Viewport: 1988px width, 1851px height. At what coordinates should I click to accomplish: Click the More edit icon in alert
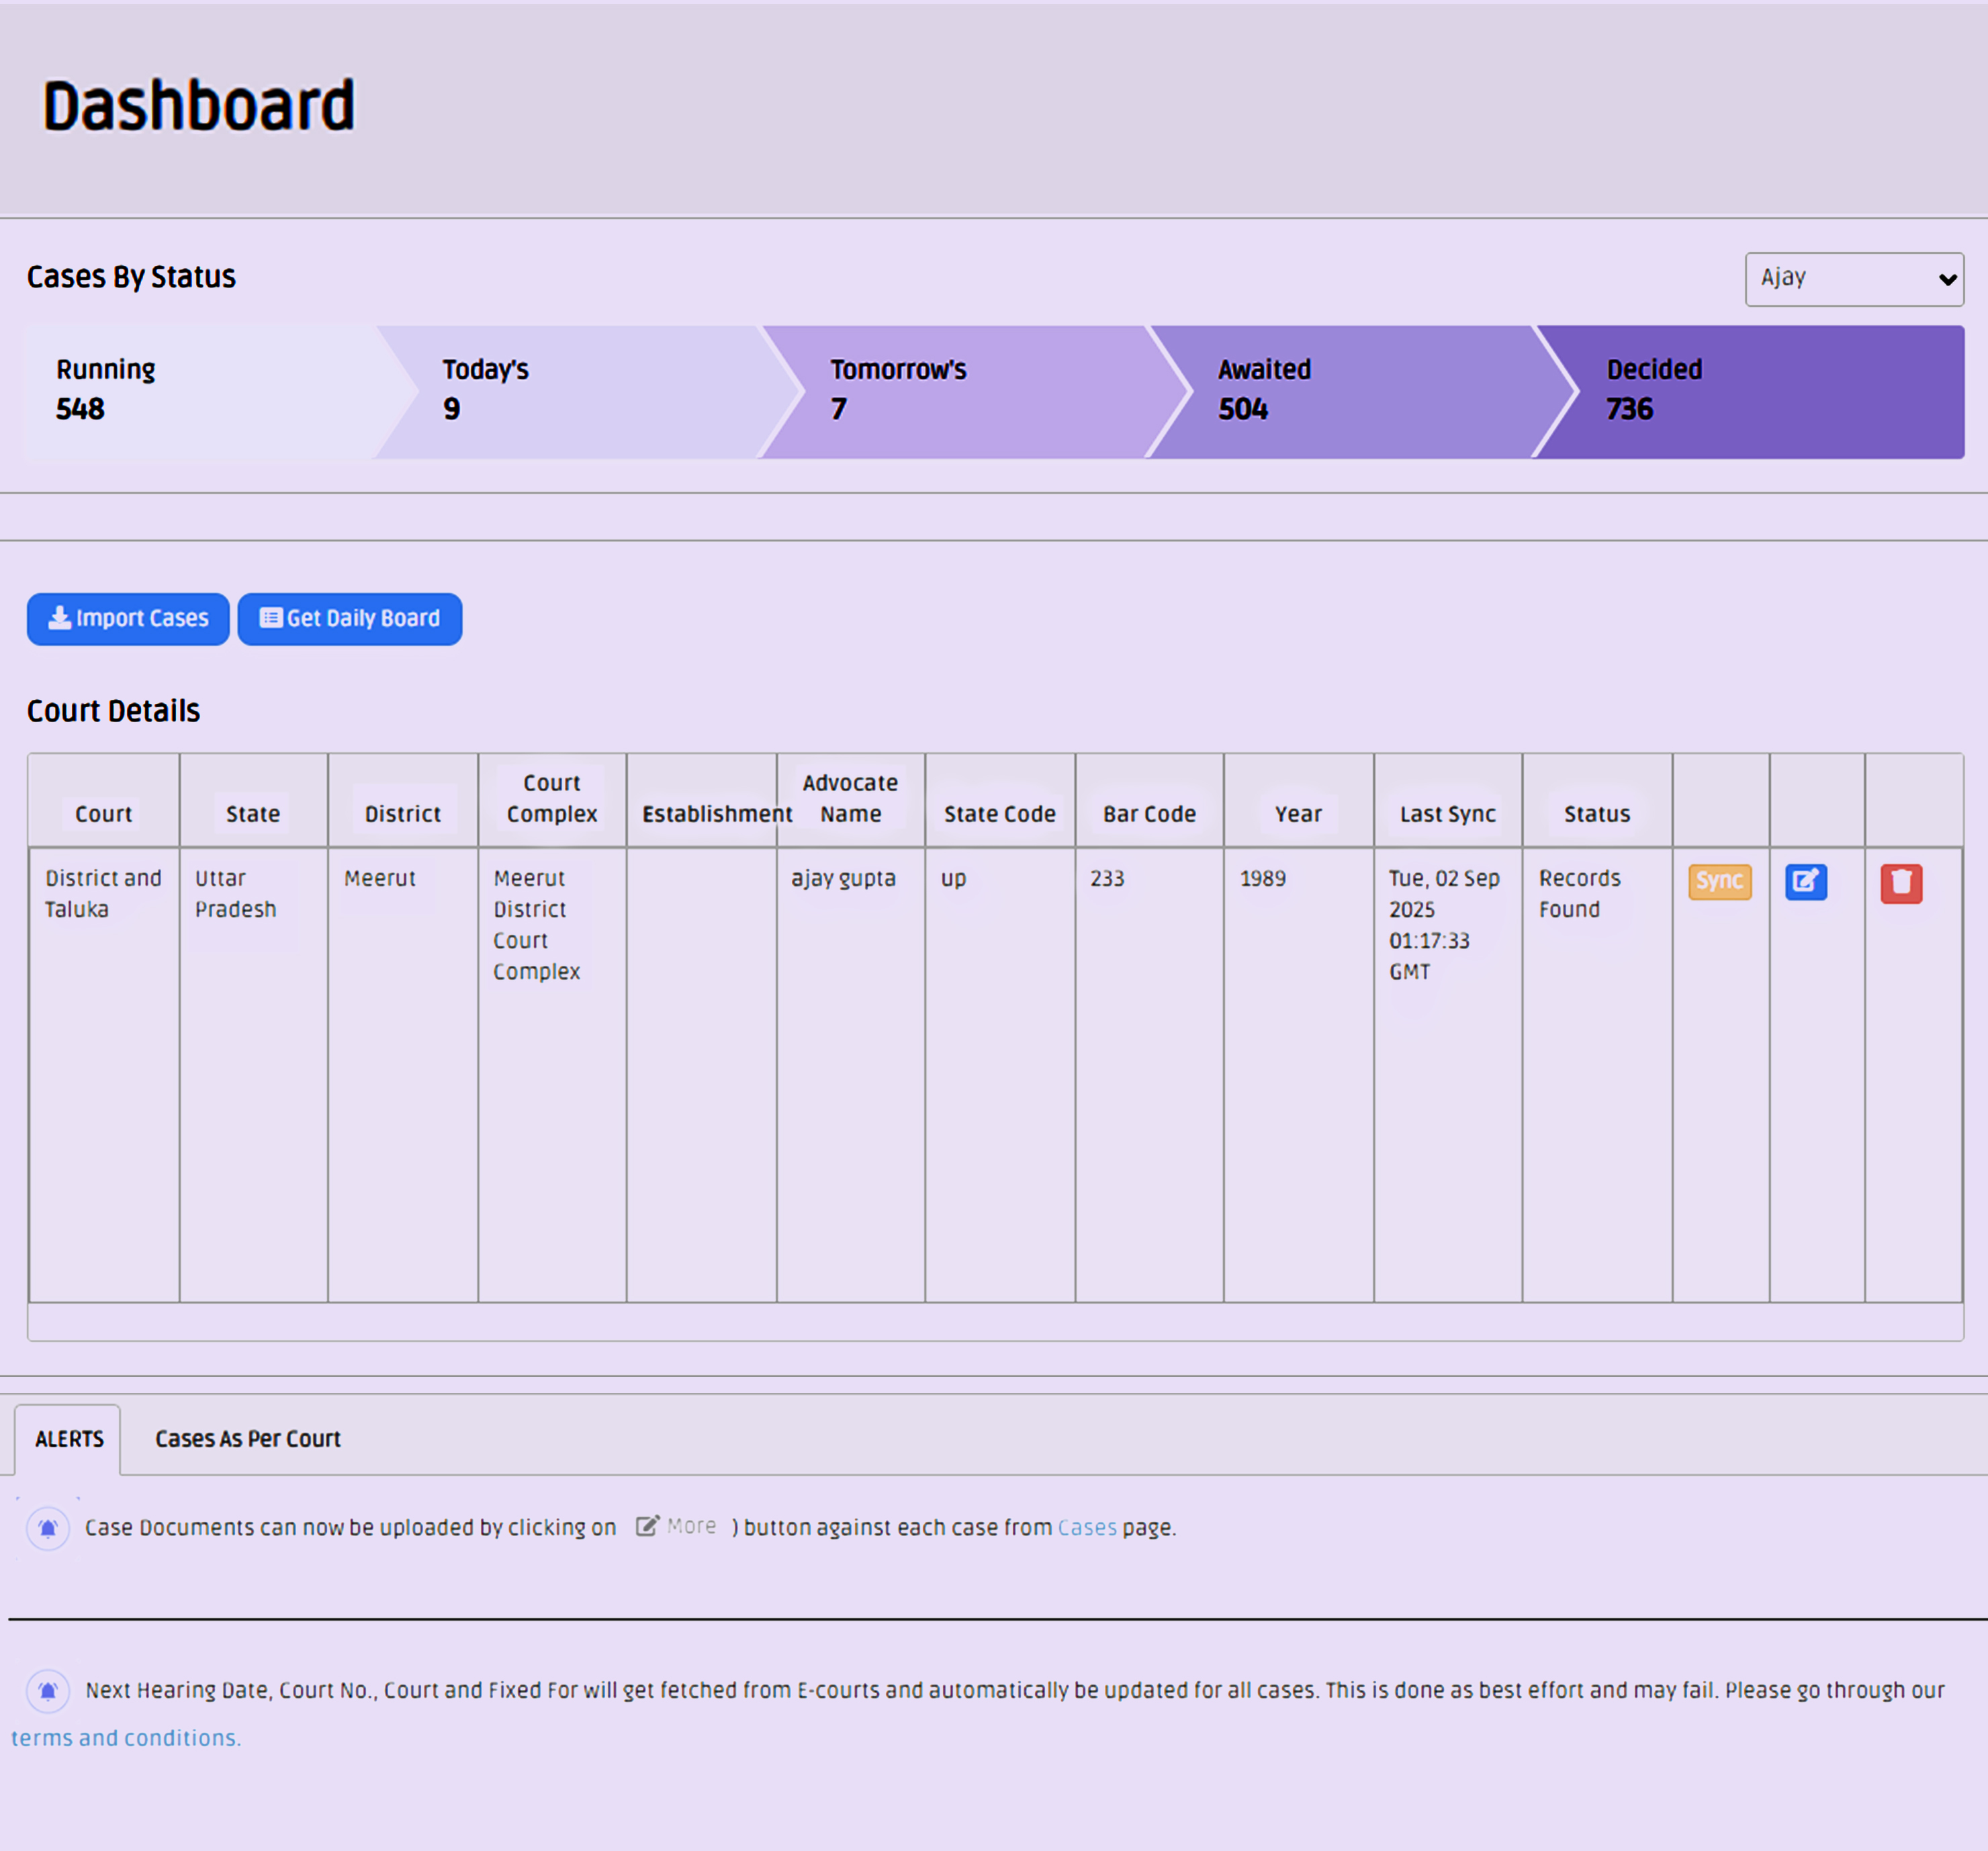click(x=648, y=1526)
